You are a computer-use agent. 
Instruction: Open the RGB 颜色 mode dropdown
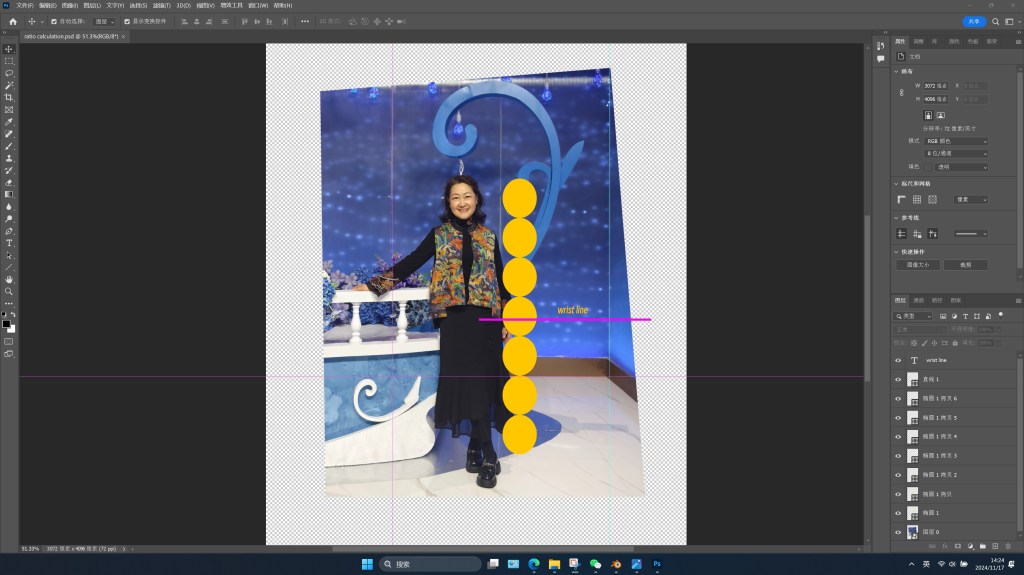click(955, 141)
